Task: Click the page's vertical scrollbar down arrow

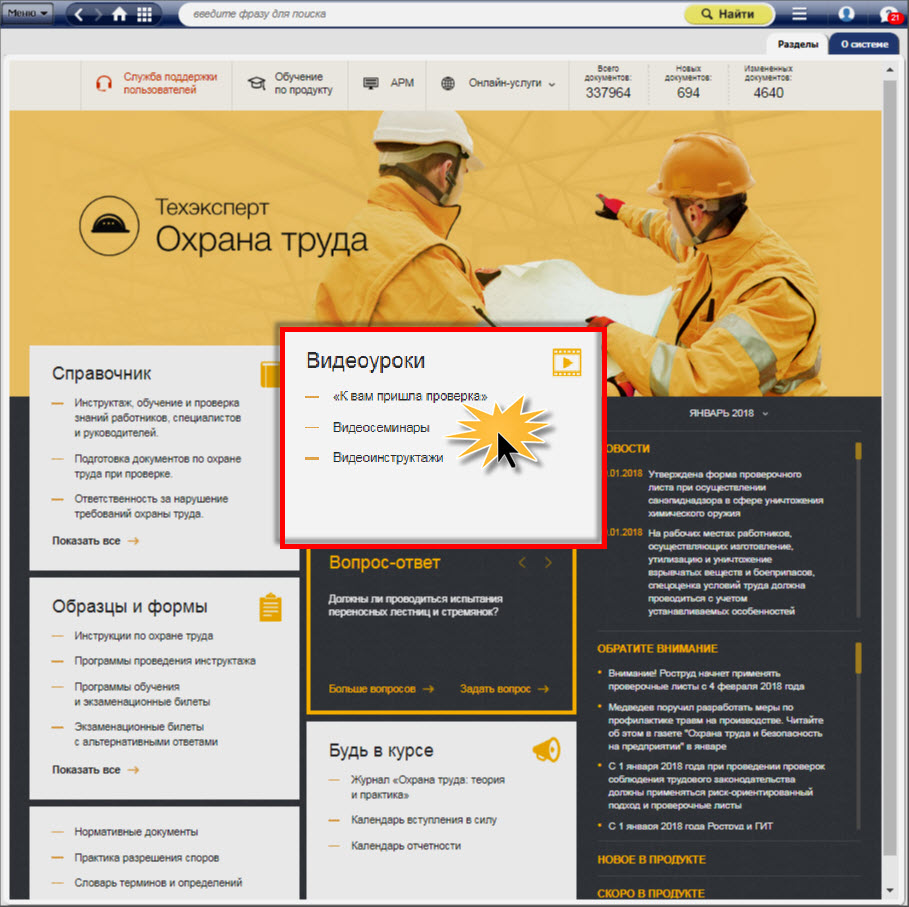Action: 890,889
